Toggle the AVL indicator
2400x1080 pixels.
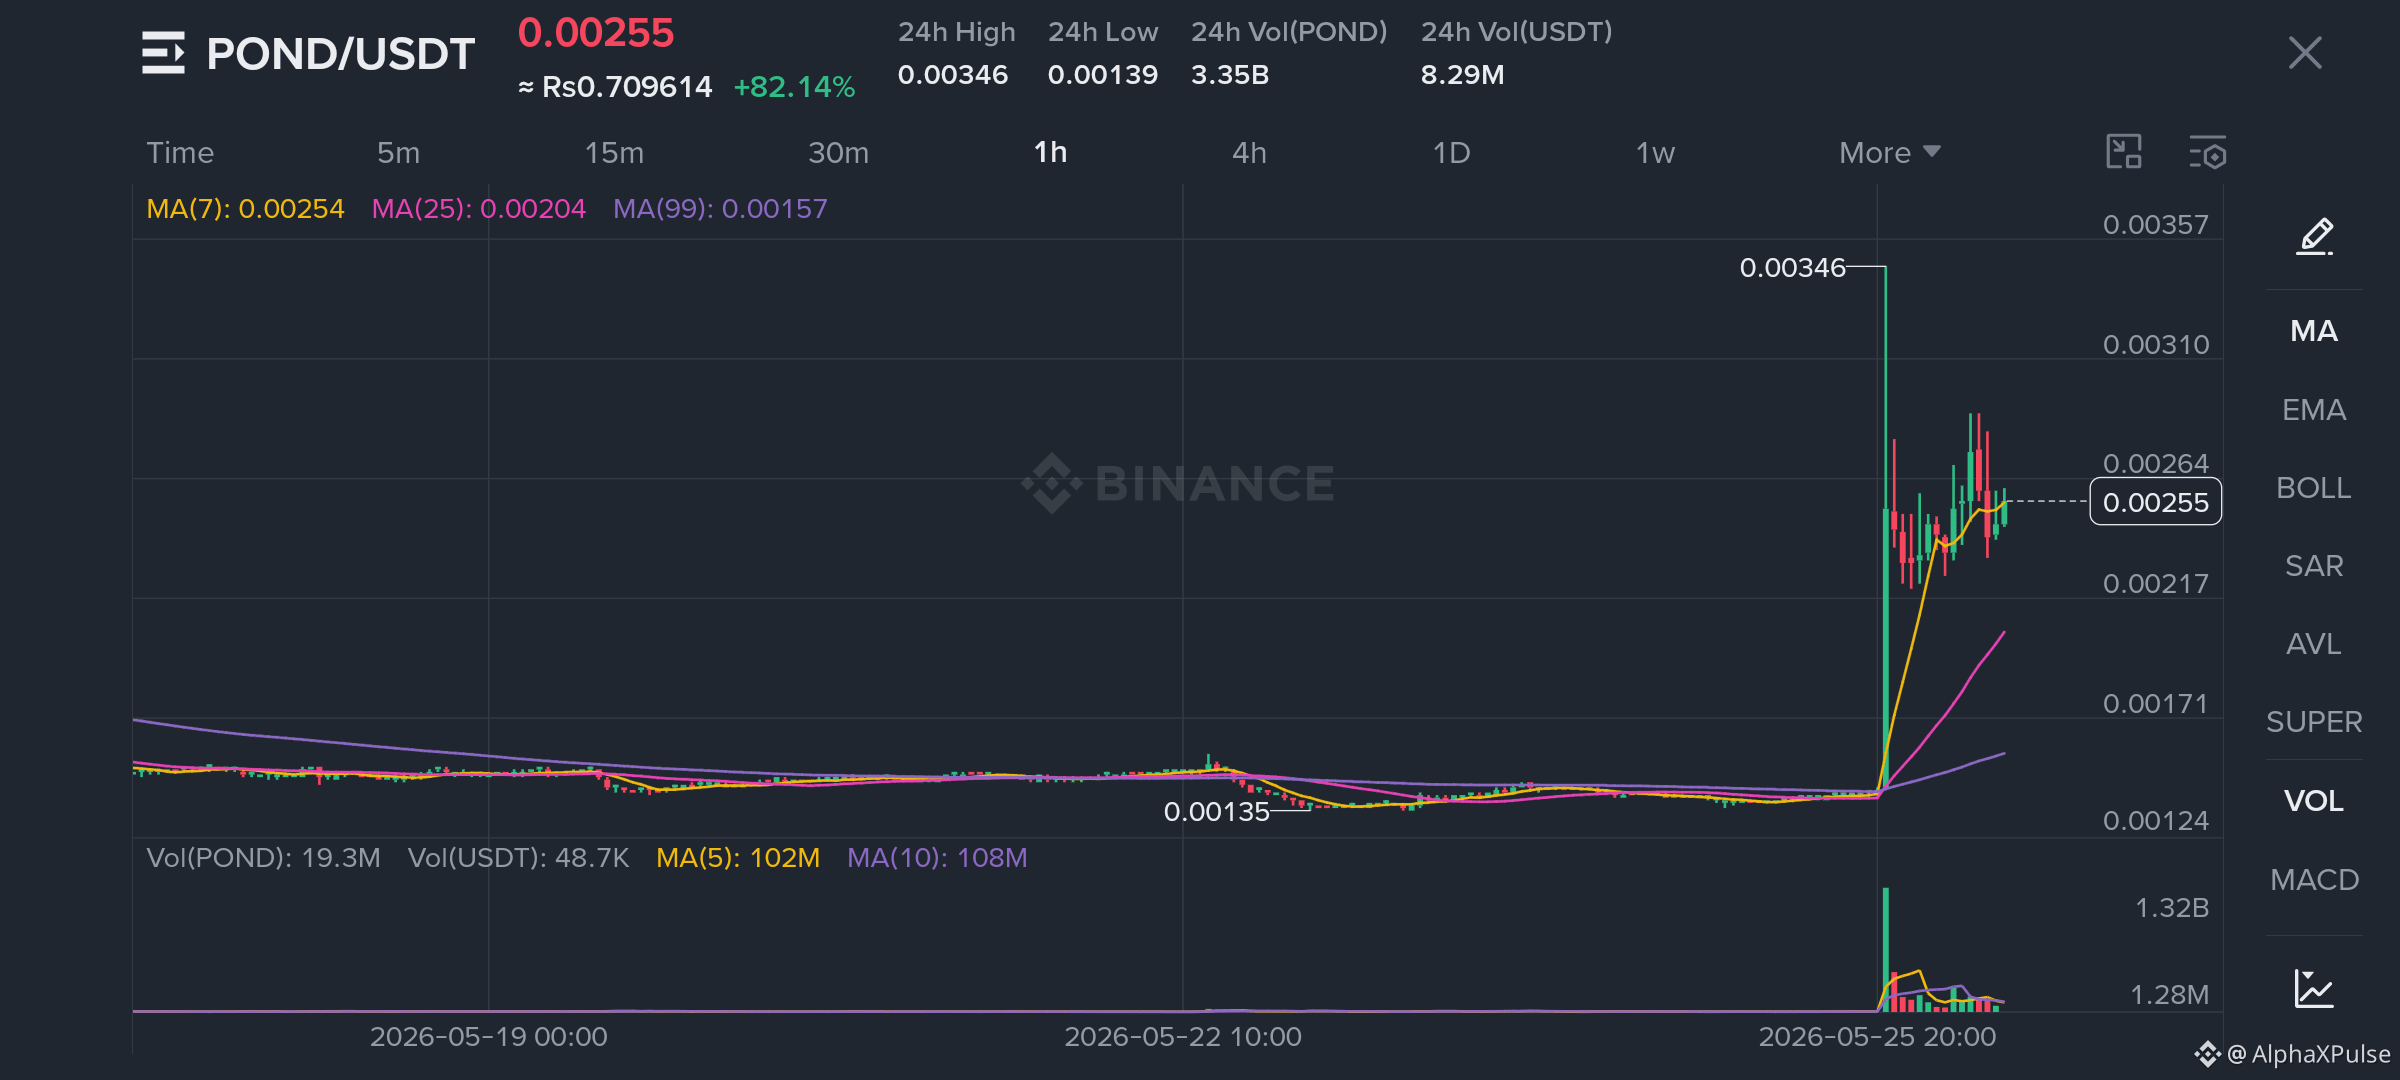coord(2314,644)
